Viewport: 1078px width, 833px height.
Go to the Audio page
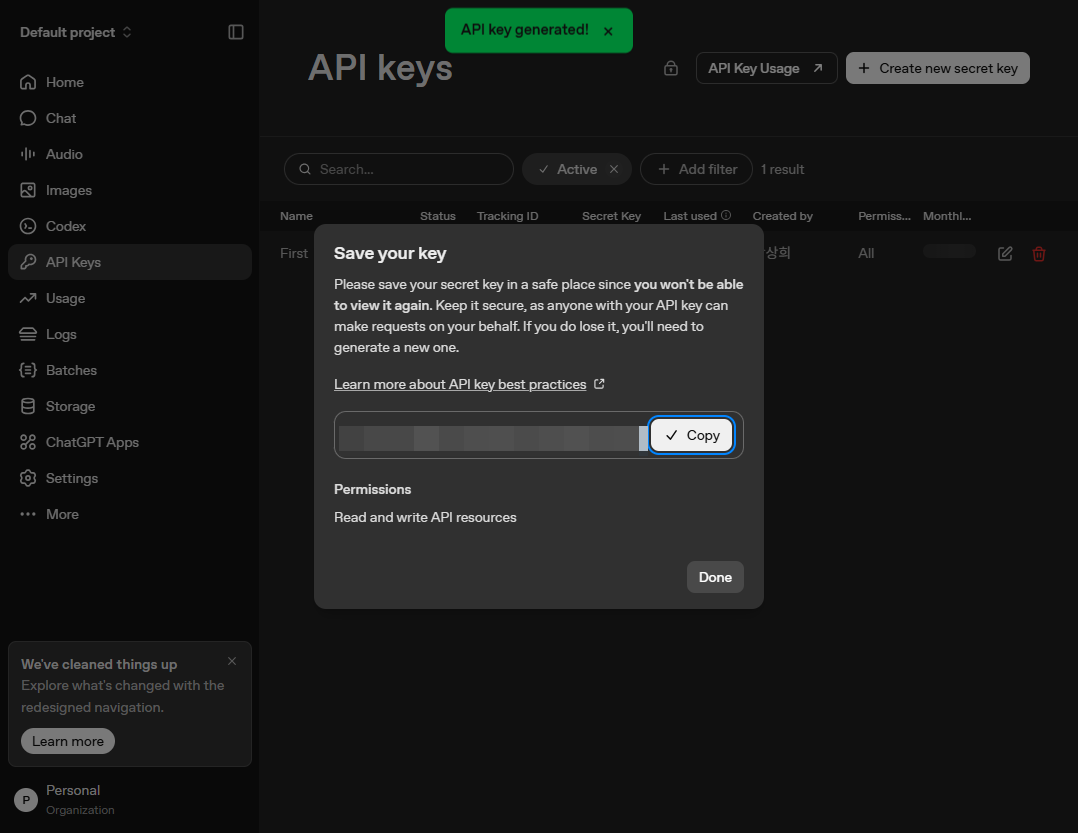tap(129, 154)
